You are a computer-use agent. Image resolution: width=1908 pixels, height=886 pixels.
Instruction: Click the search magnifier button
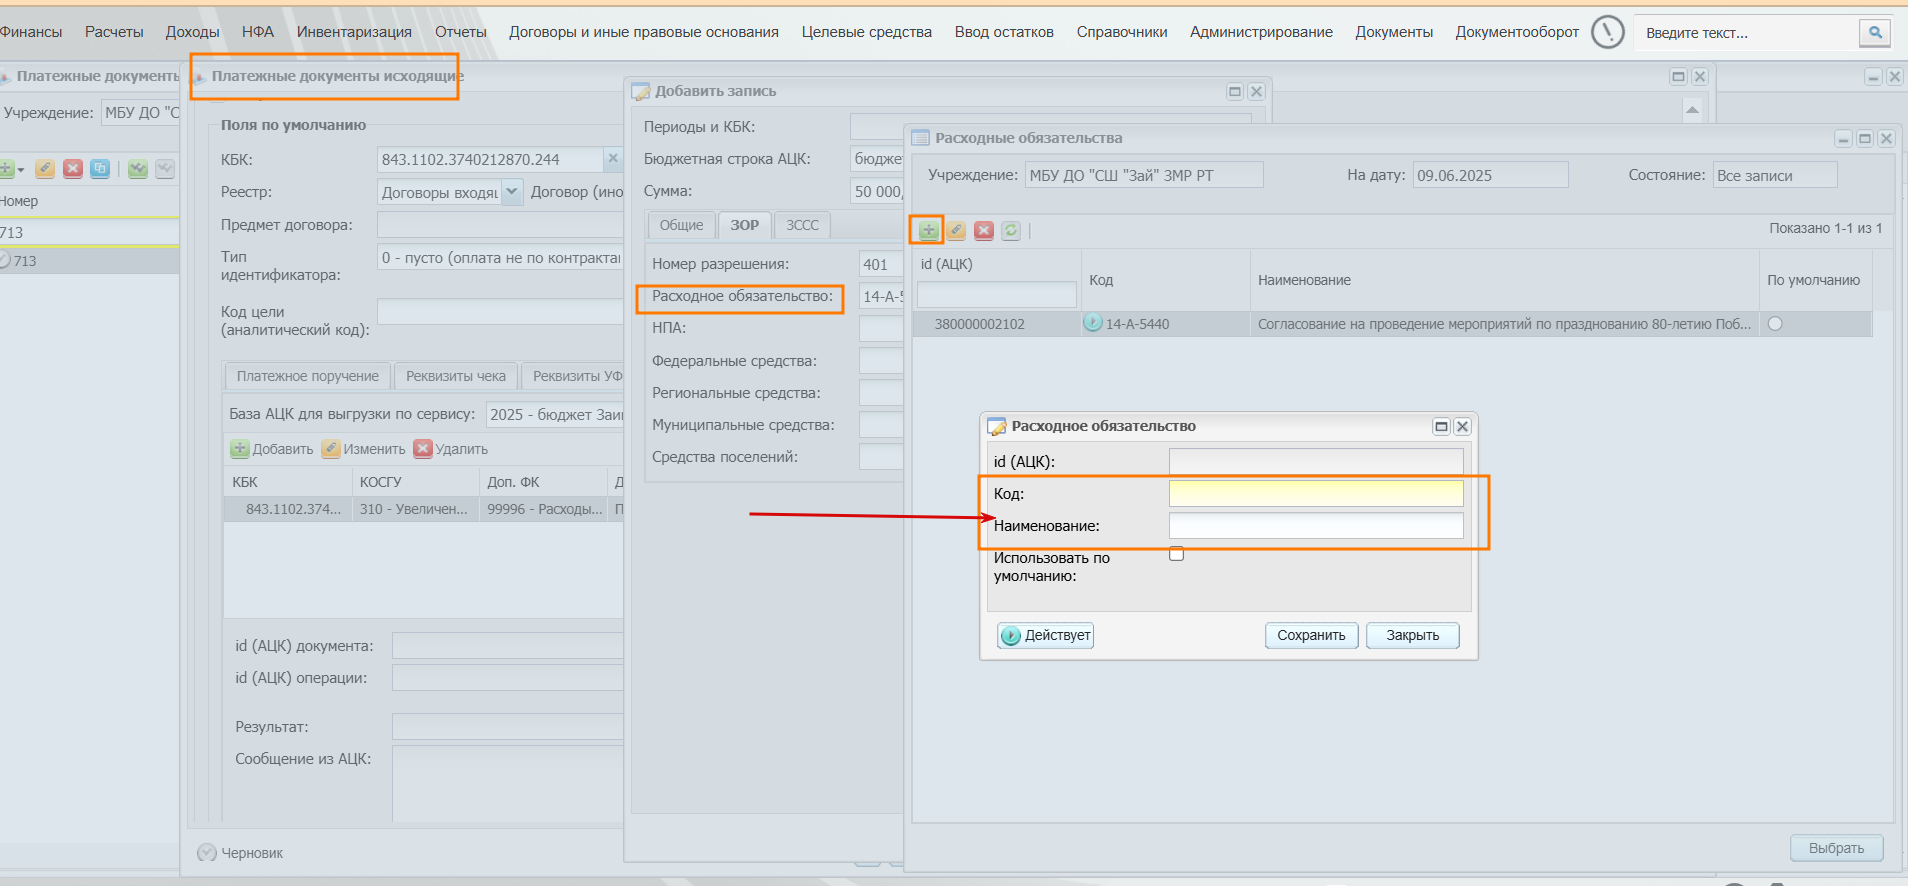click(x=1875, y=33)
